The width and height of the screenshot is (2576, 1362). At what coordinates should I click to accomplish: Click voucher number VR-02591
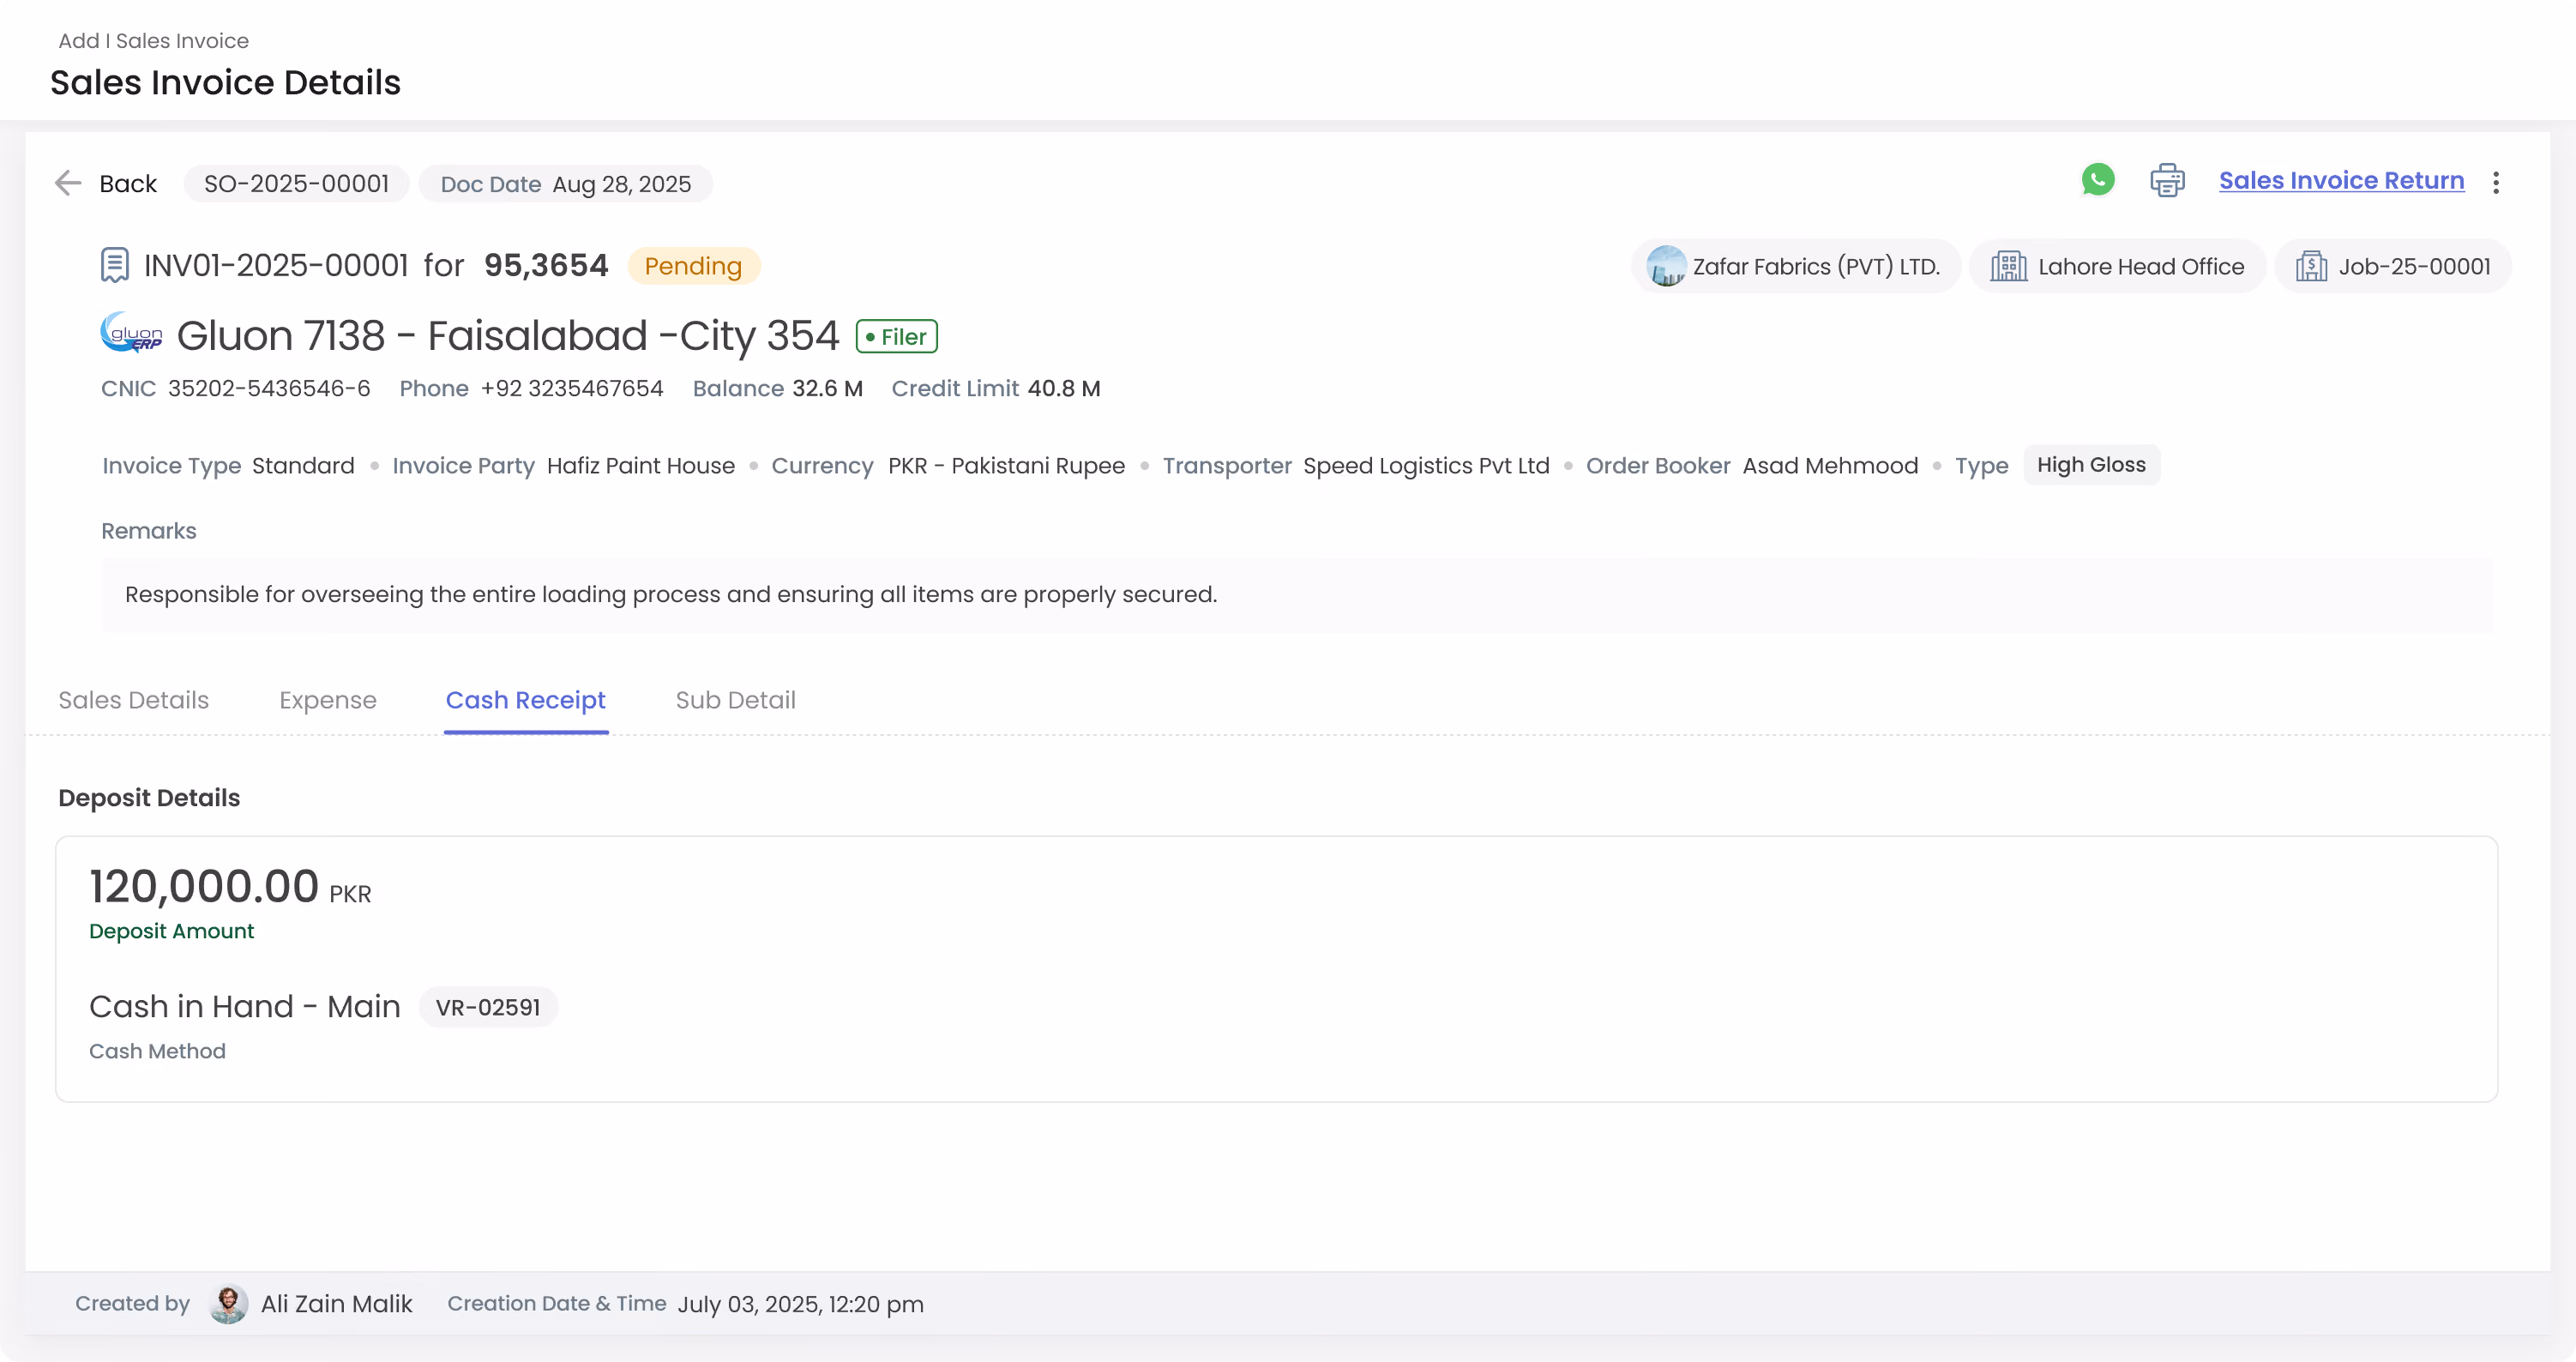click(488, 1008)
